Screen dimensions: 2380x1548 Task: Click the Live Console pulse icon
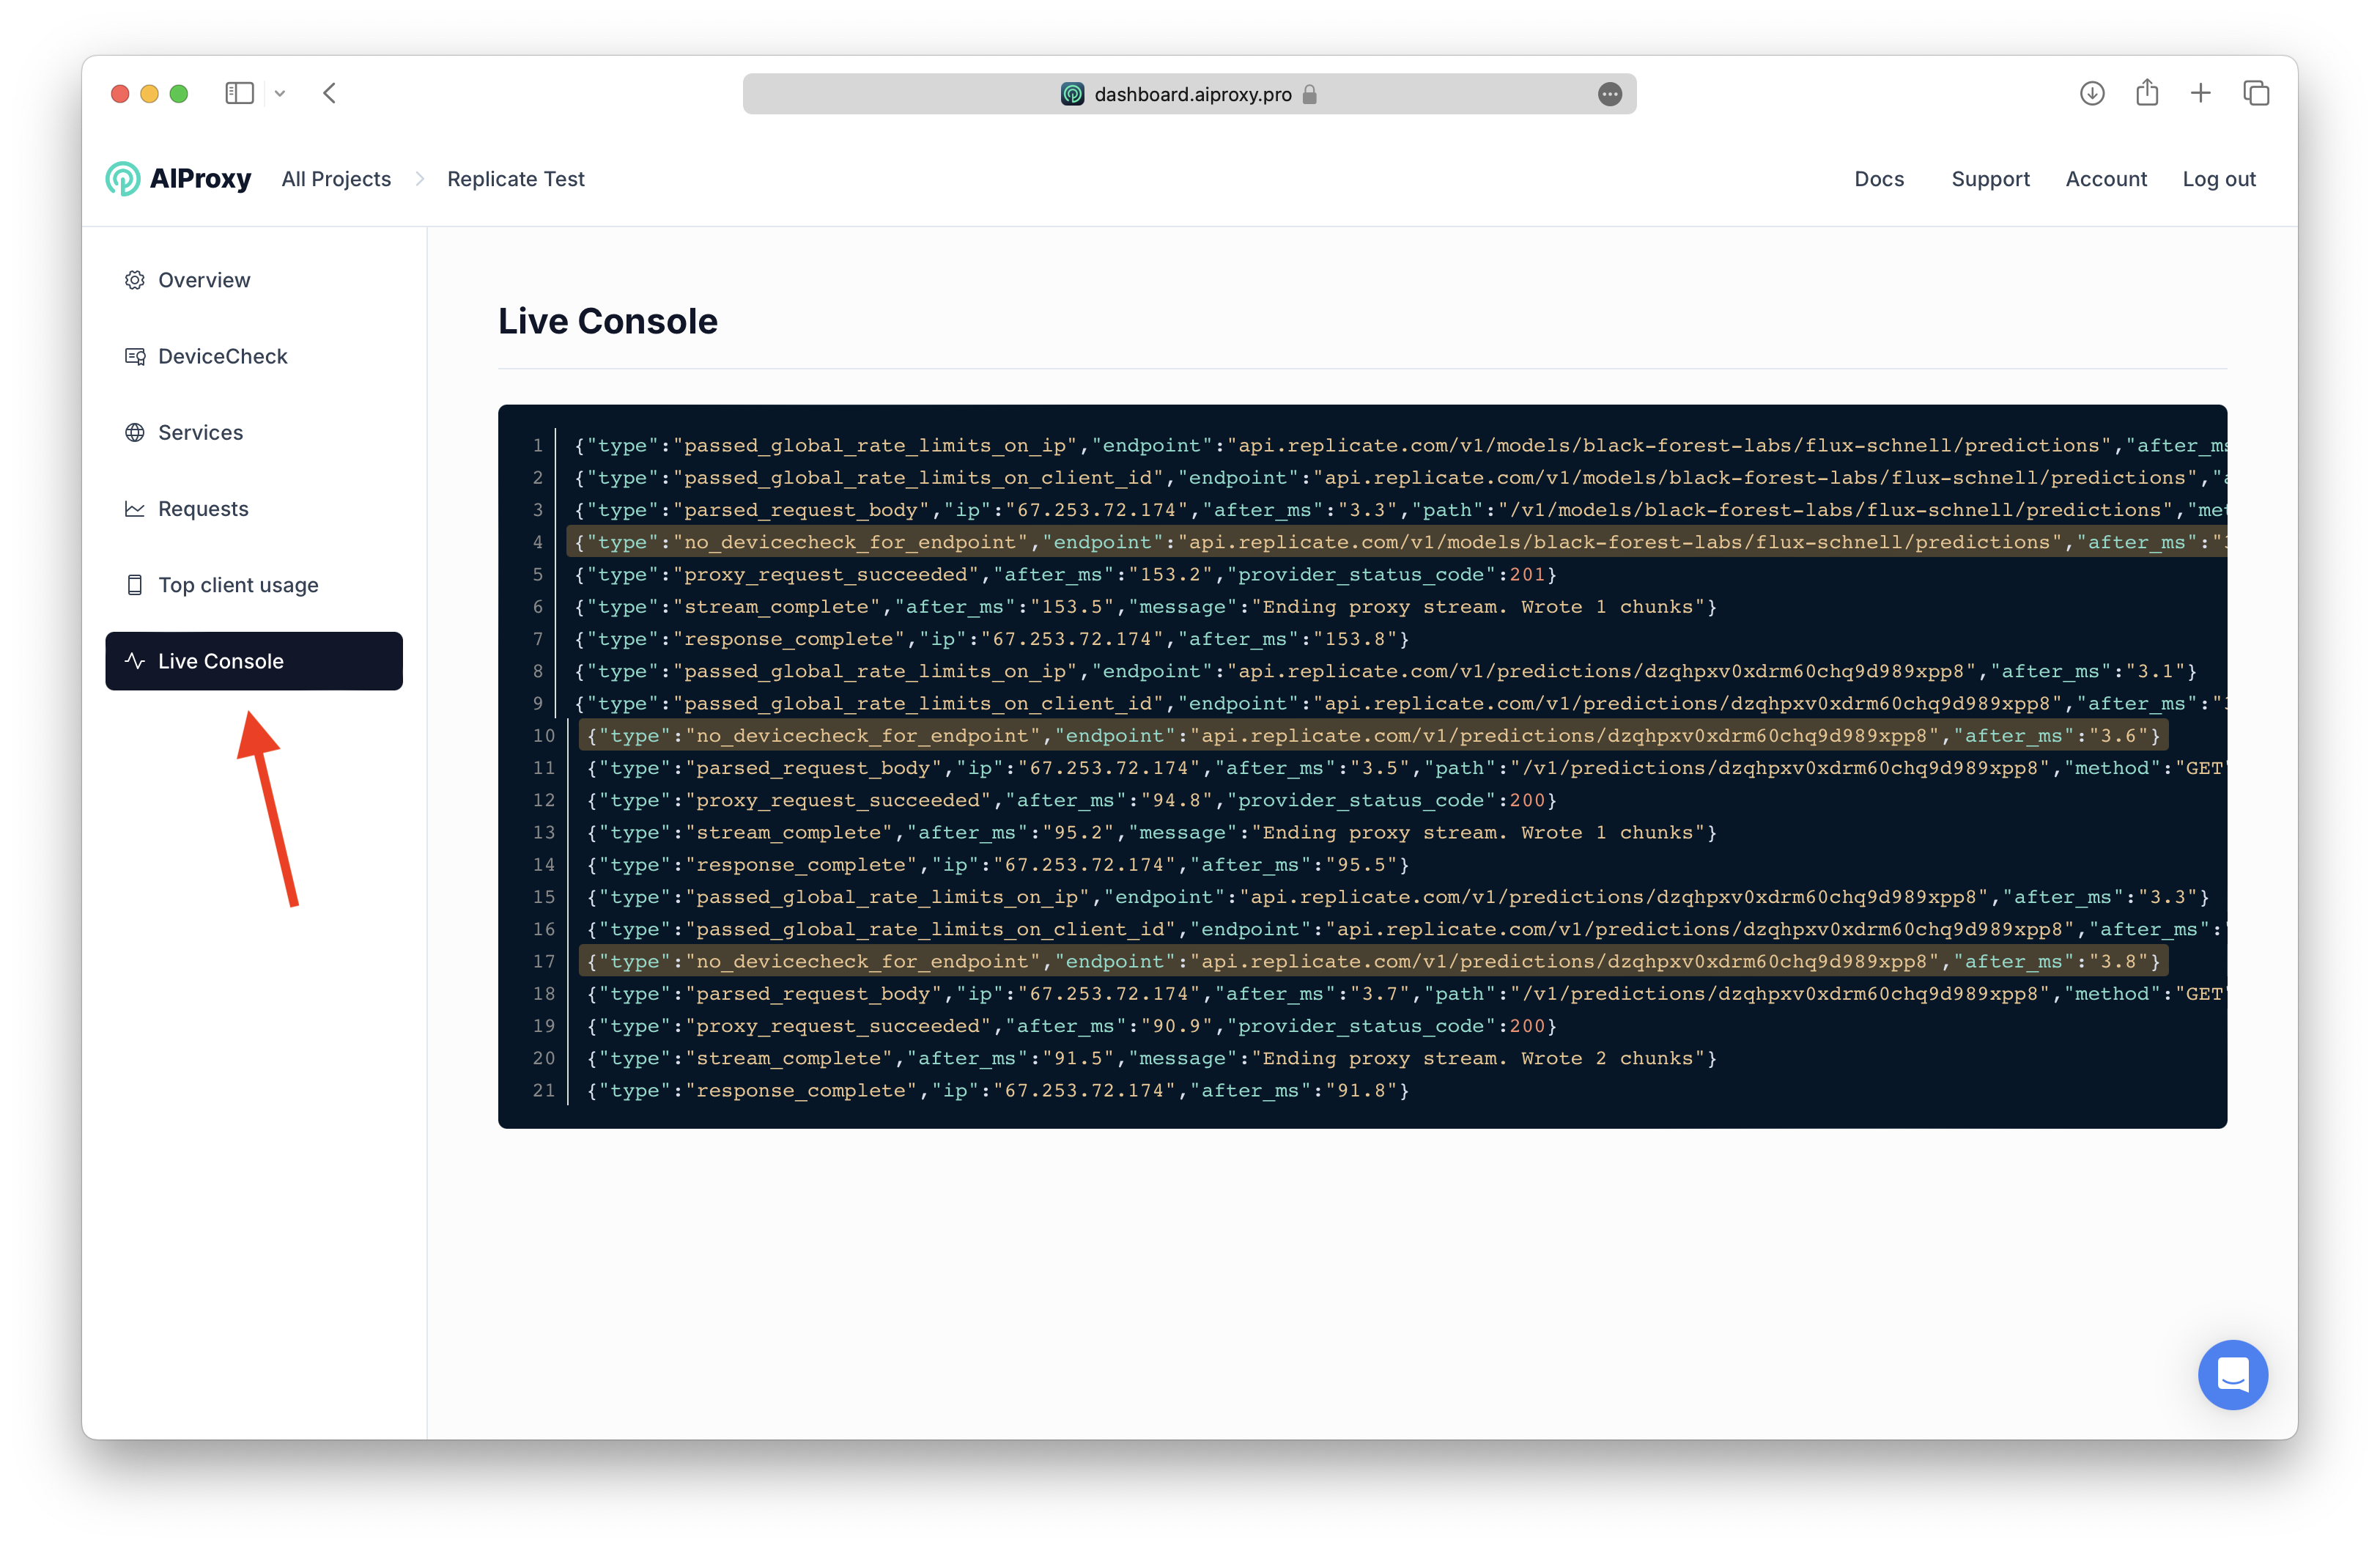coord(134,661)
